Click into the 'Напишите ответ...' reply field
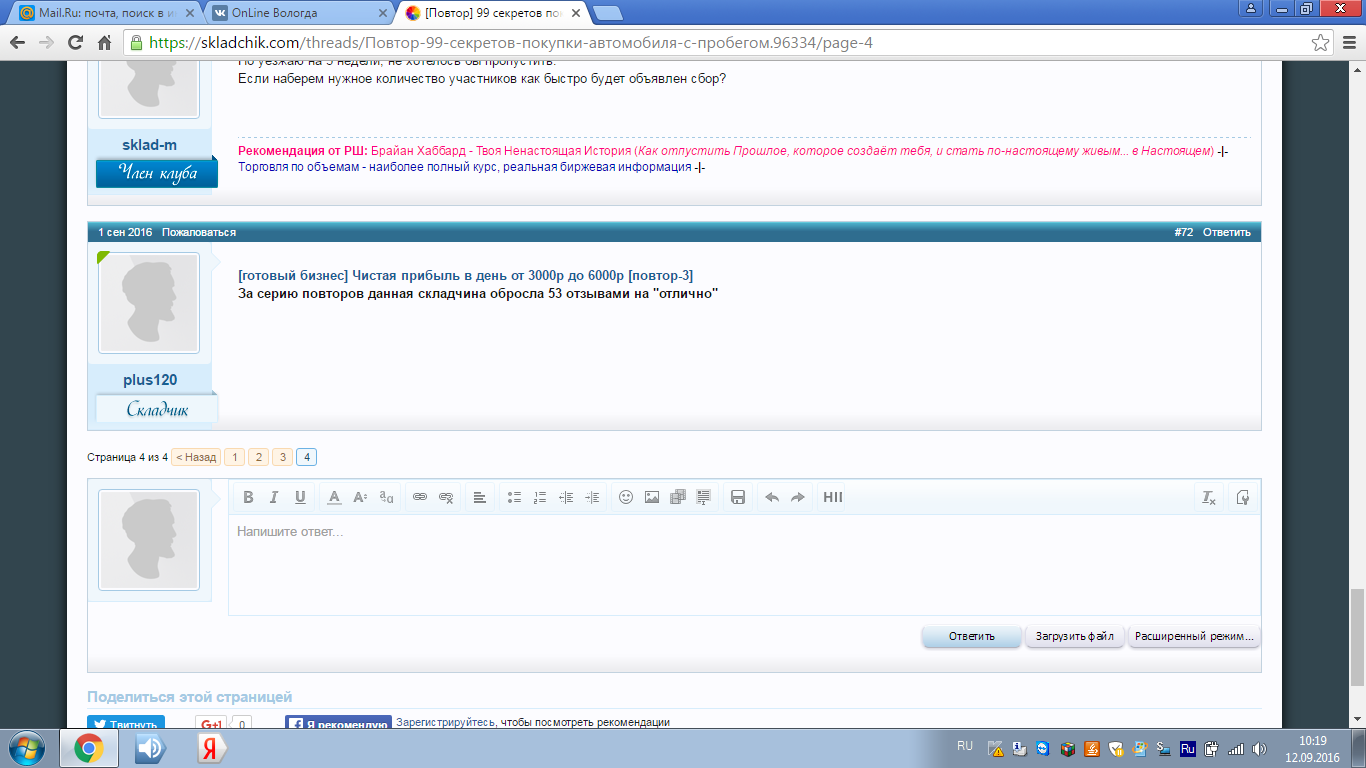Viewport: 1366px width, 768px height. pos(744,564)
